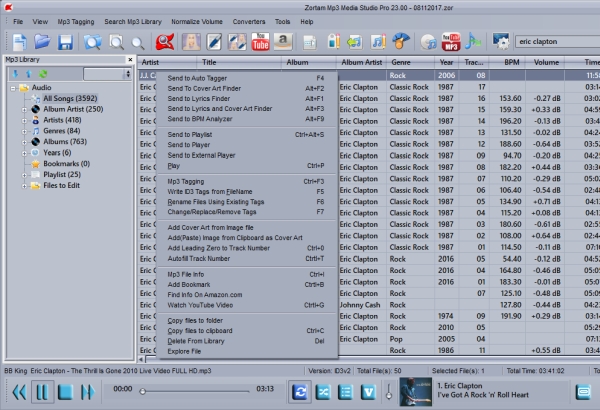Screen dimensions: 600x410
Task: Choose Watch YouTube Video
Action: [247, 305]
